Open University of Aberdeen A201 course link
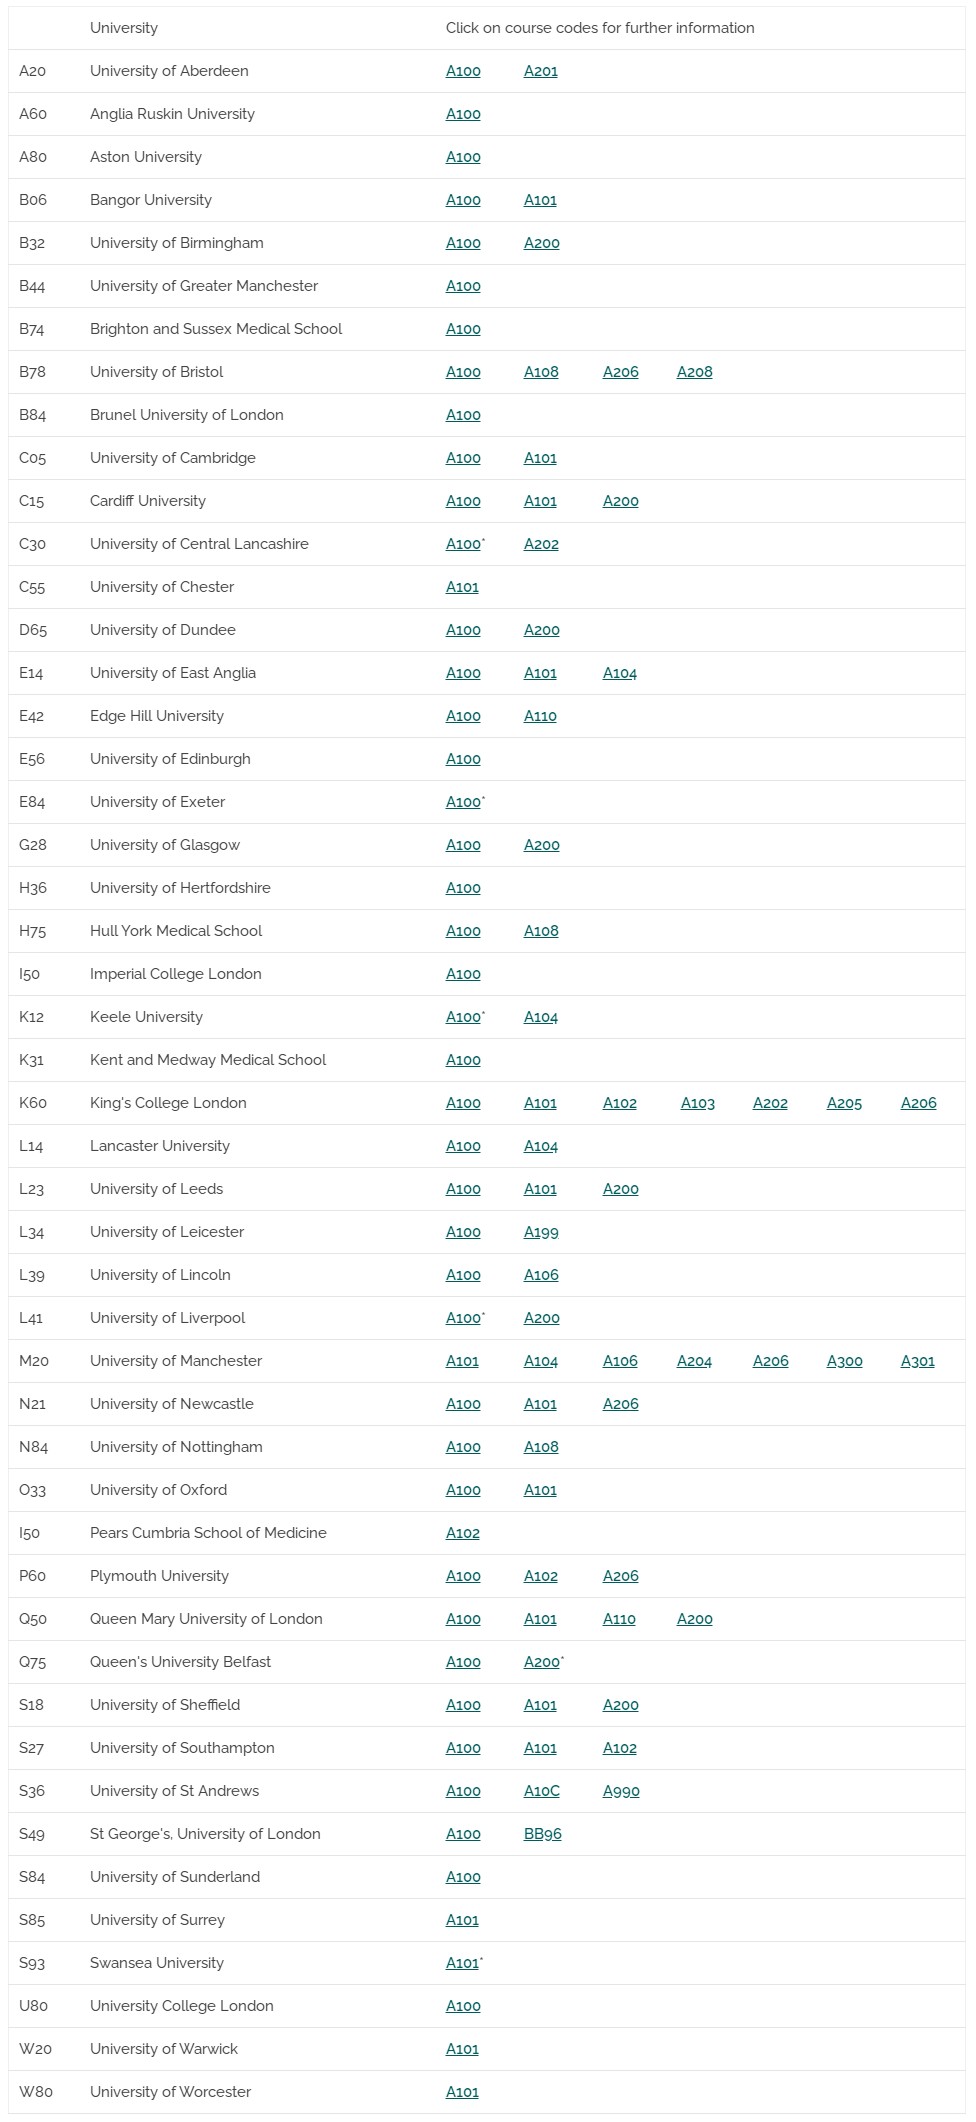976x2122 pixels. [x=541, y=71]
